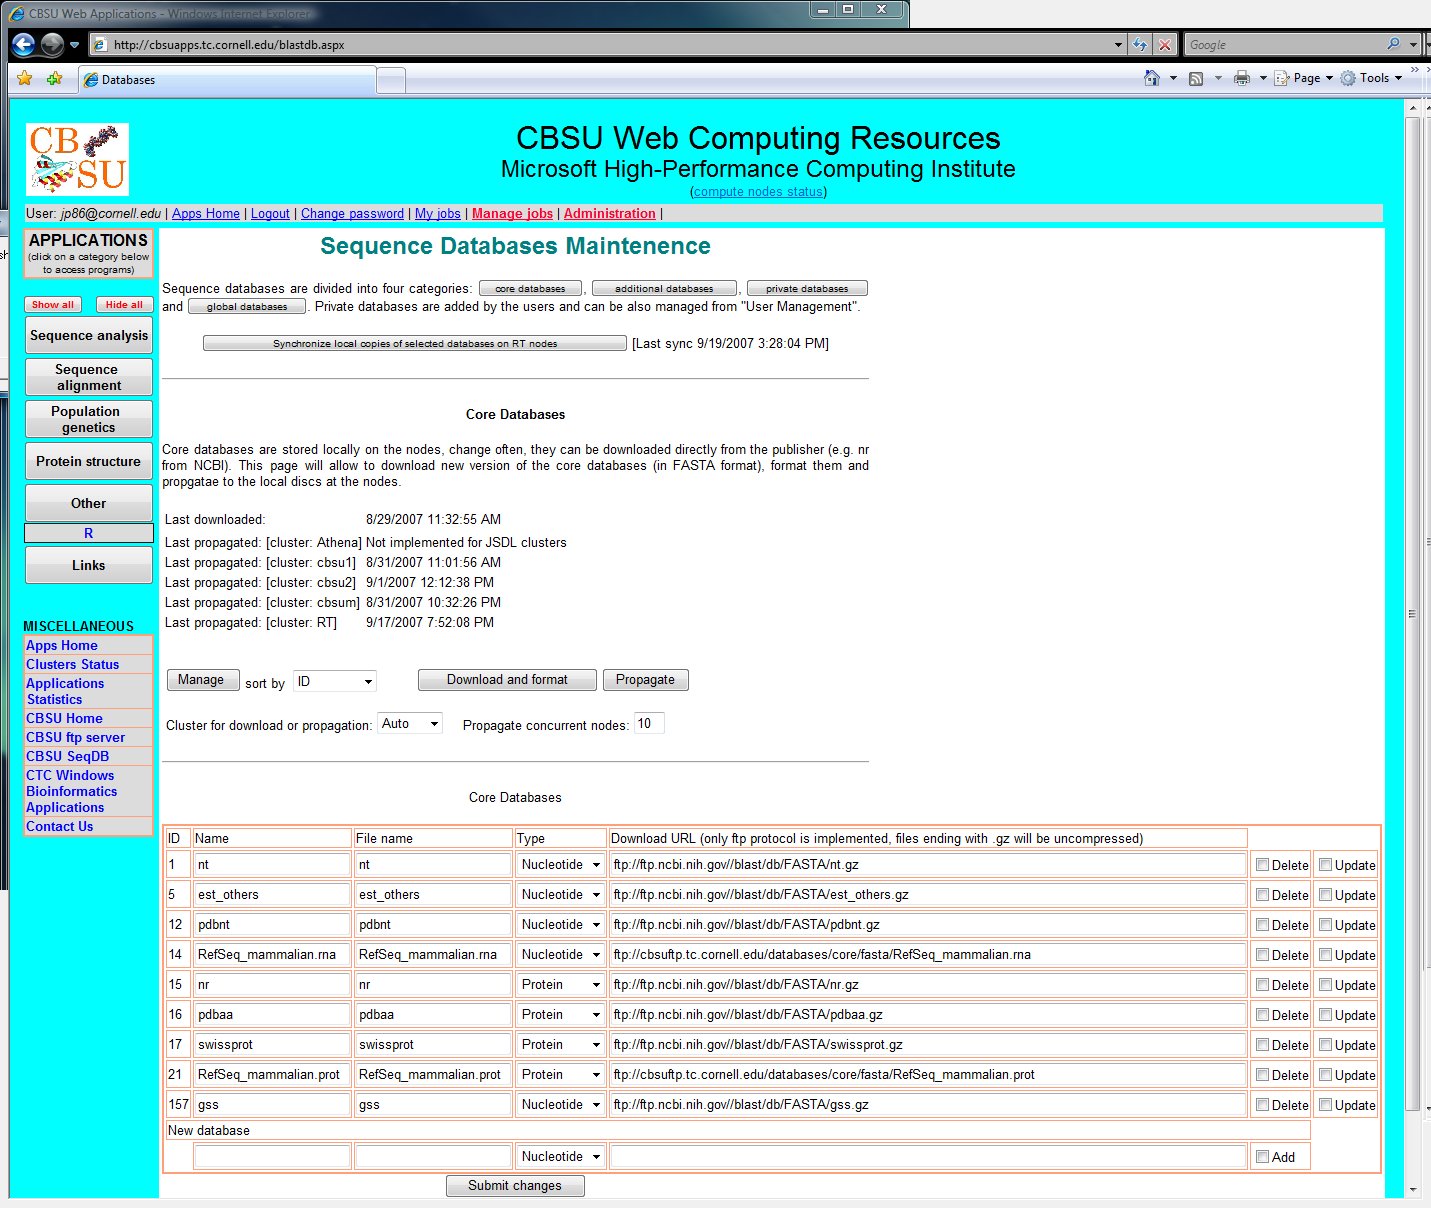Image resolution: width=1431 pixels, height=1208 pixels.
Task: Click the Submit changes button
Action: [515, 1186]
